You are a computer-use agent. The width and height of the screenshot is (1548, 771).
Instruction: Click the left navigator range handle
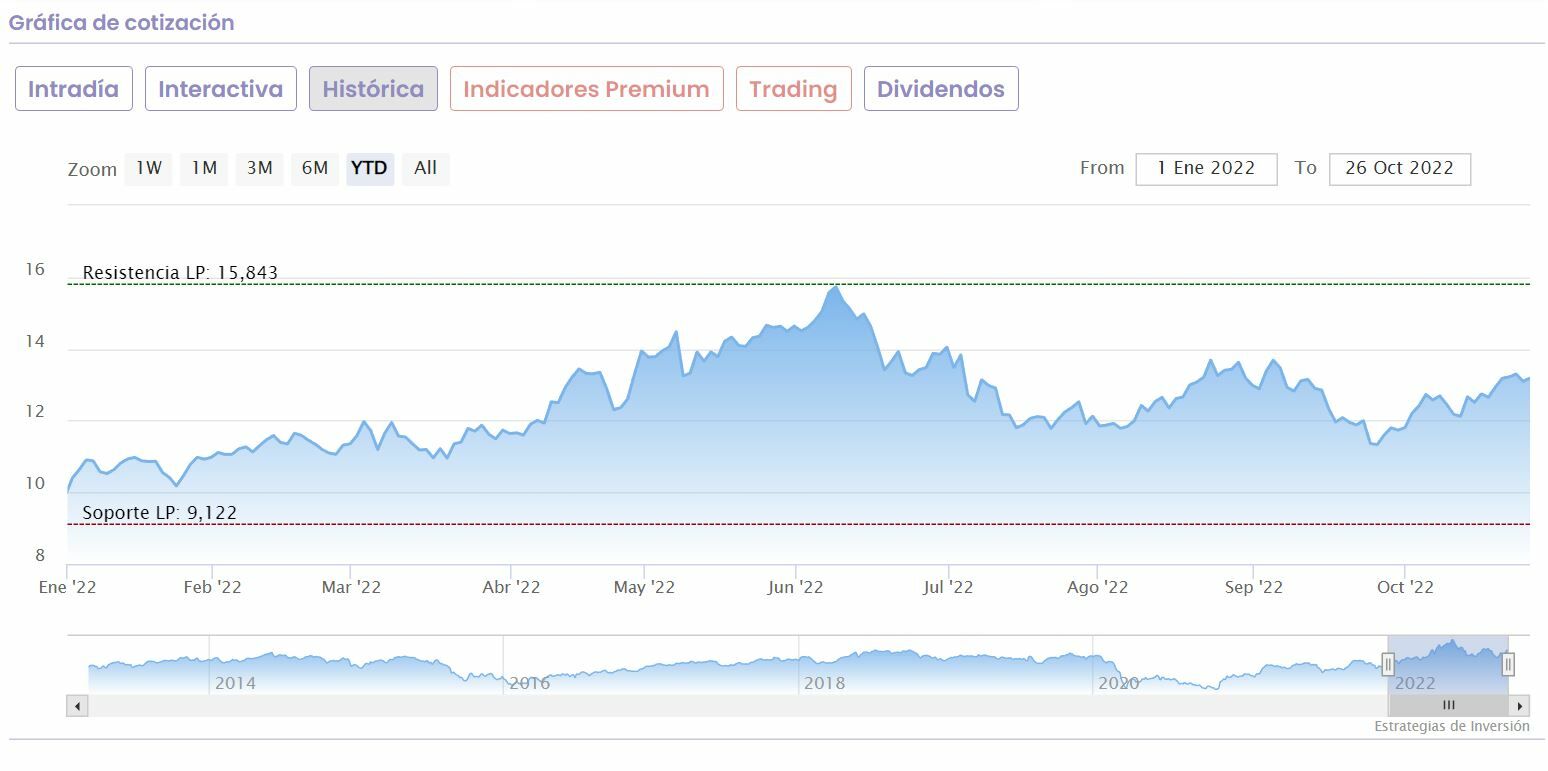[x=1388, y=664]
